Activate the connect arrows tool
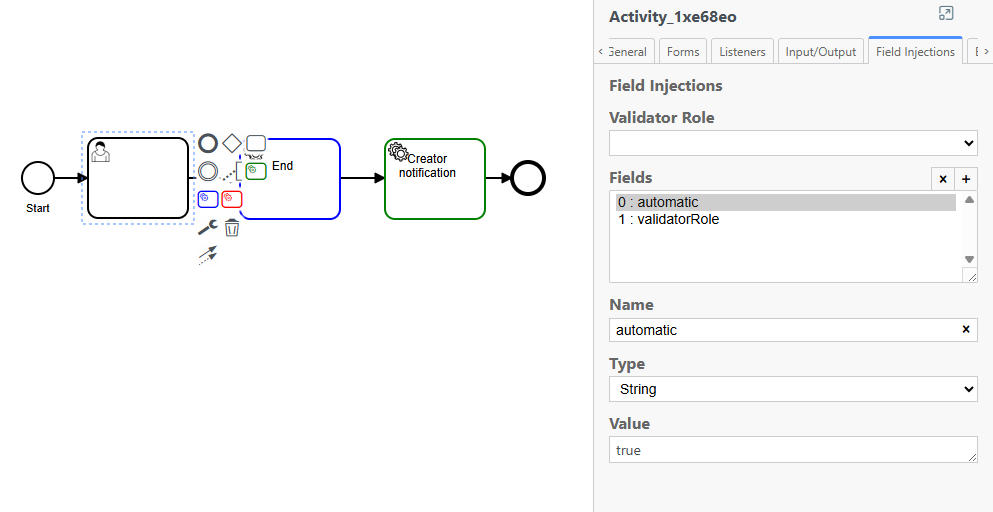 pos(208,255)
